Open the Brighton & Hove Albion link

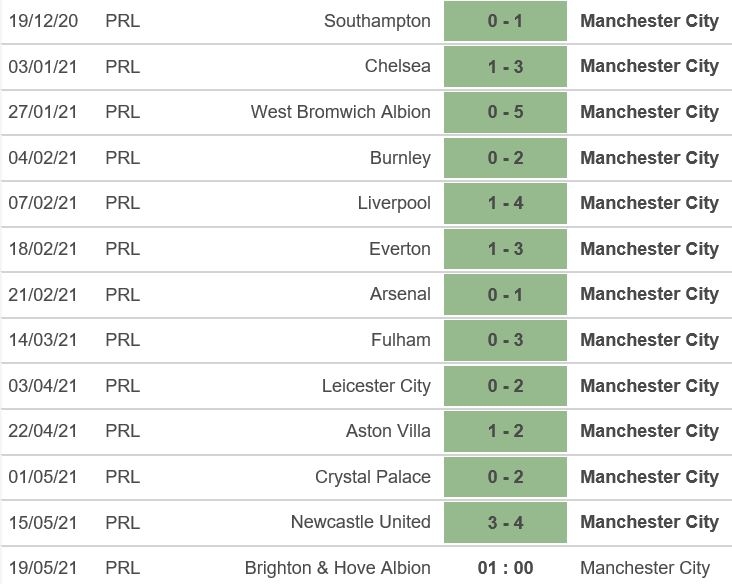338,568
